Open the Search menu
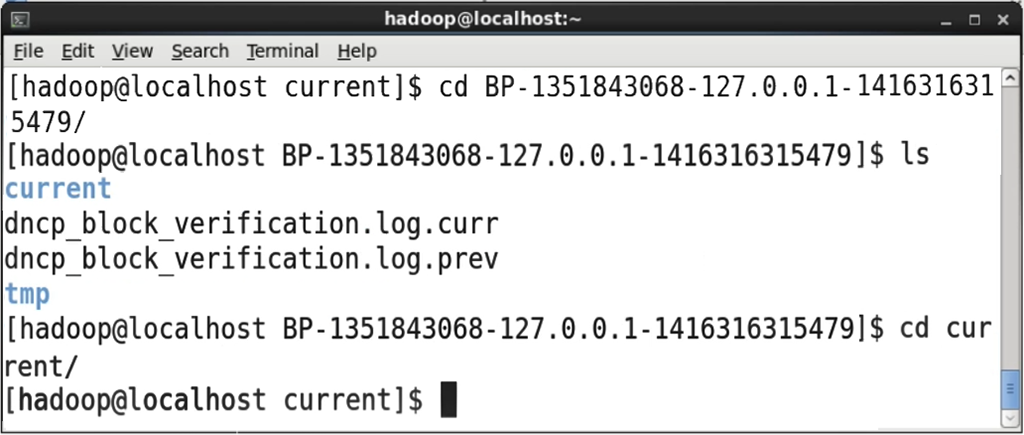The width and height of the screenshot is (1024, 435). [200, 51]
